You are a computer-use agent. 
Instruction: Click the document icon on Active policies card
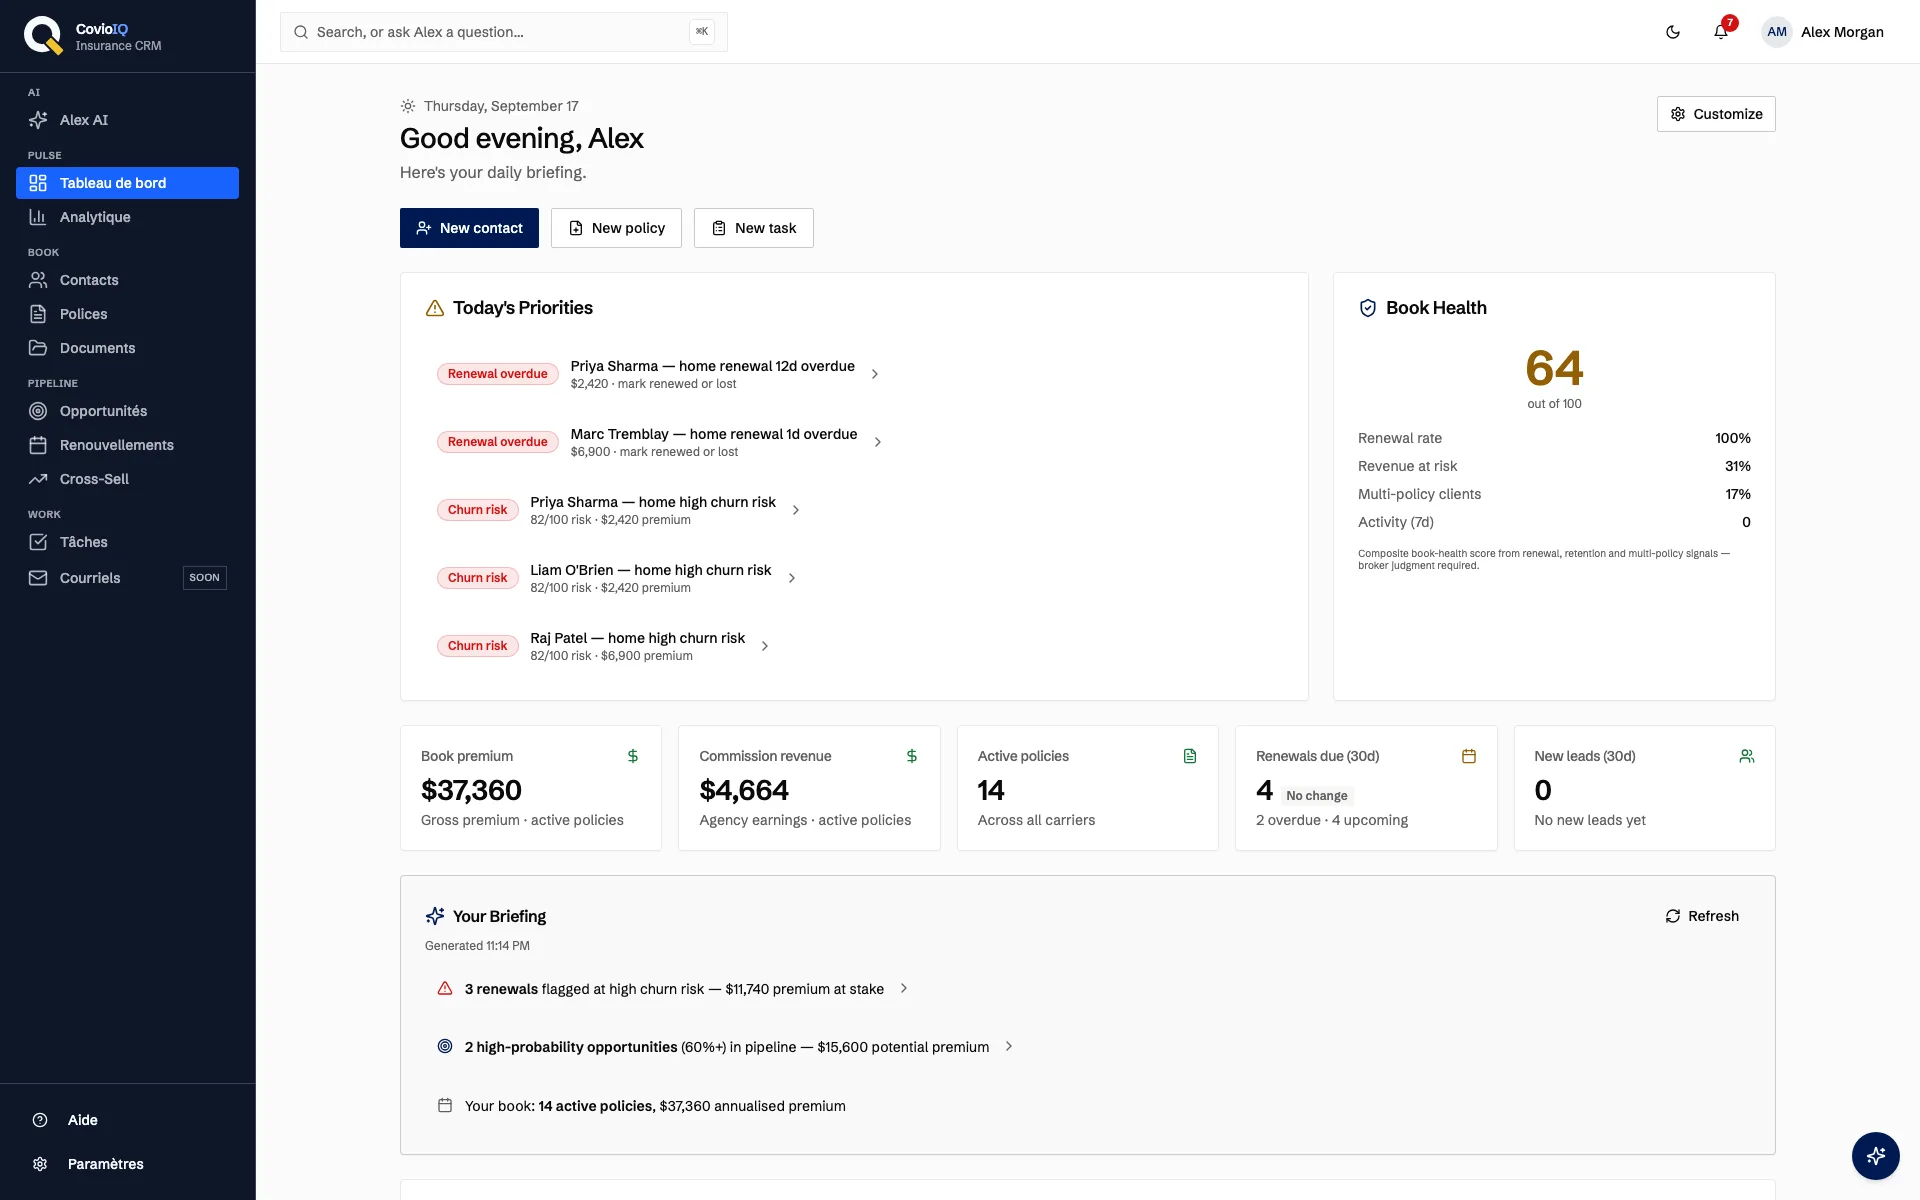pyautogui.click(x=1190, y=756)
